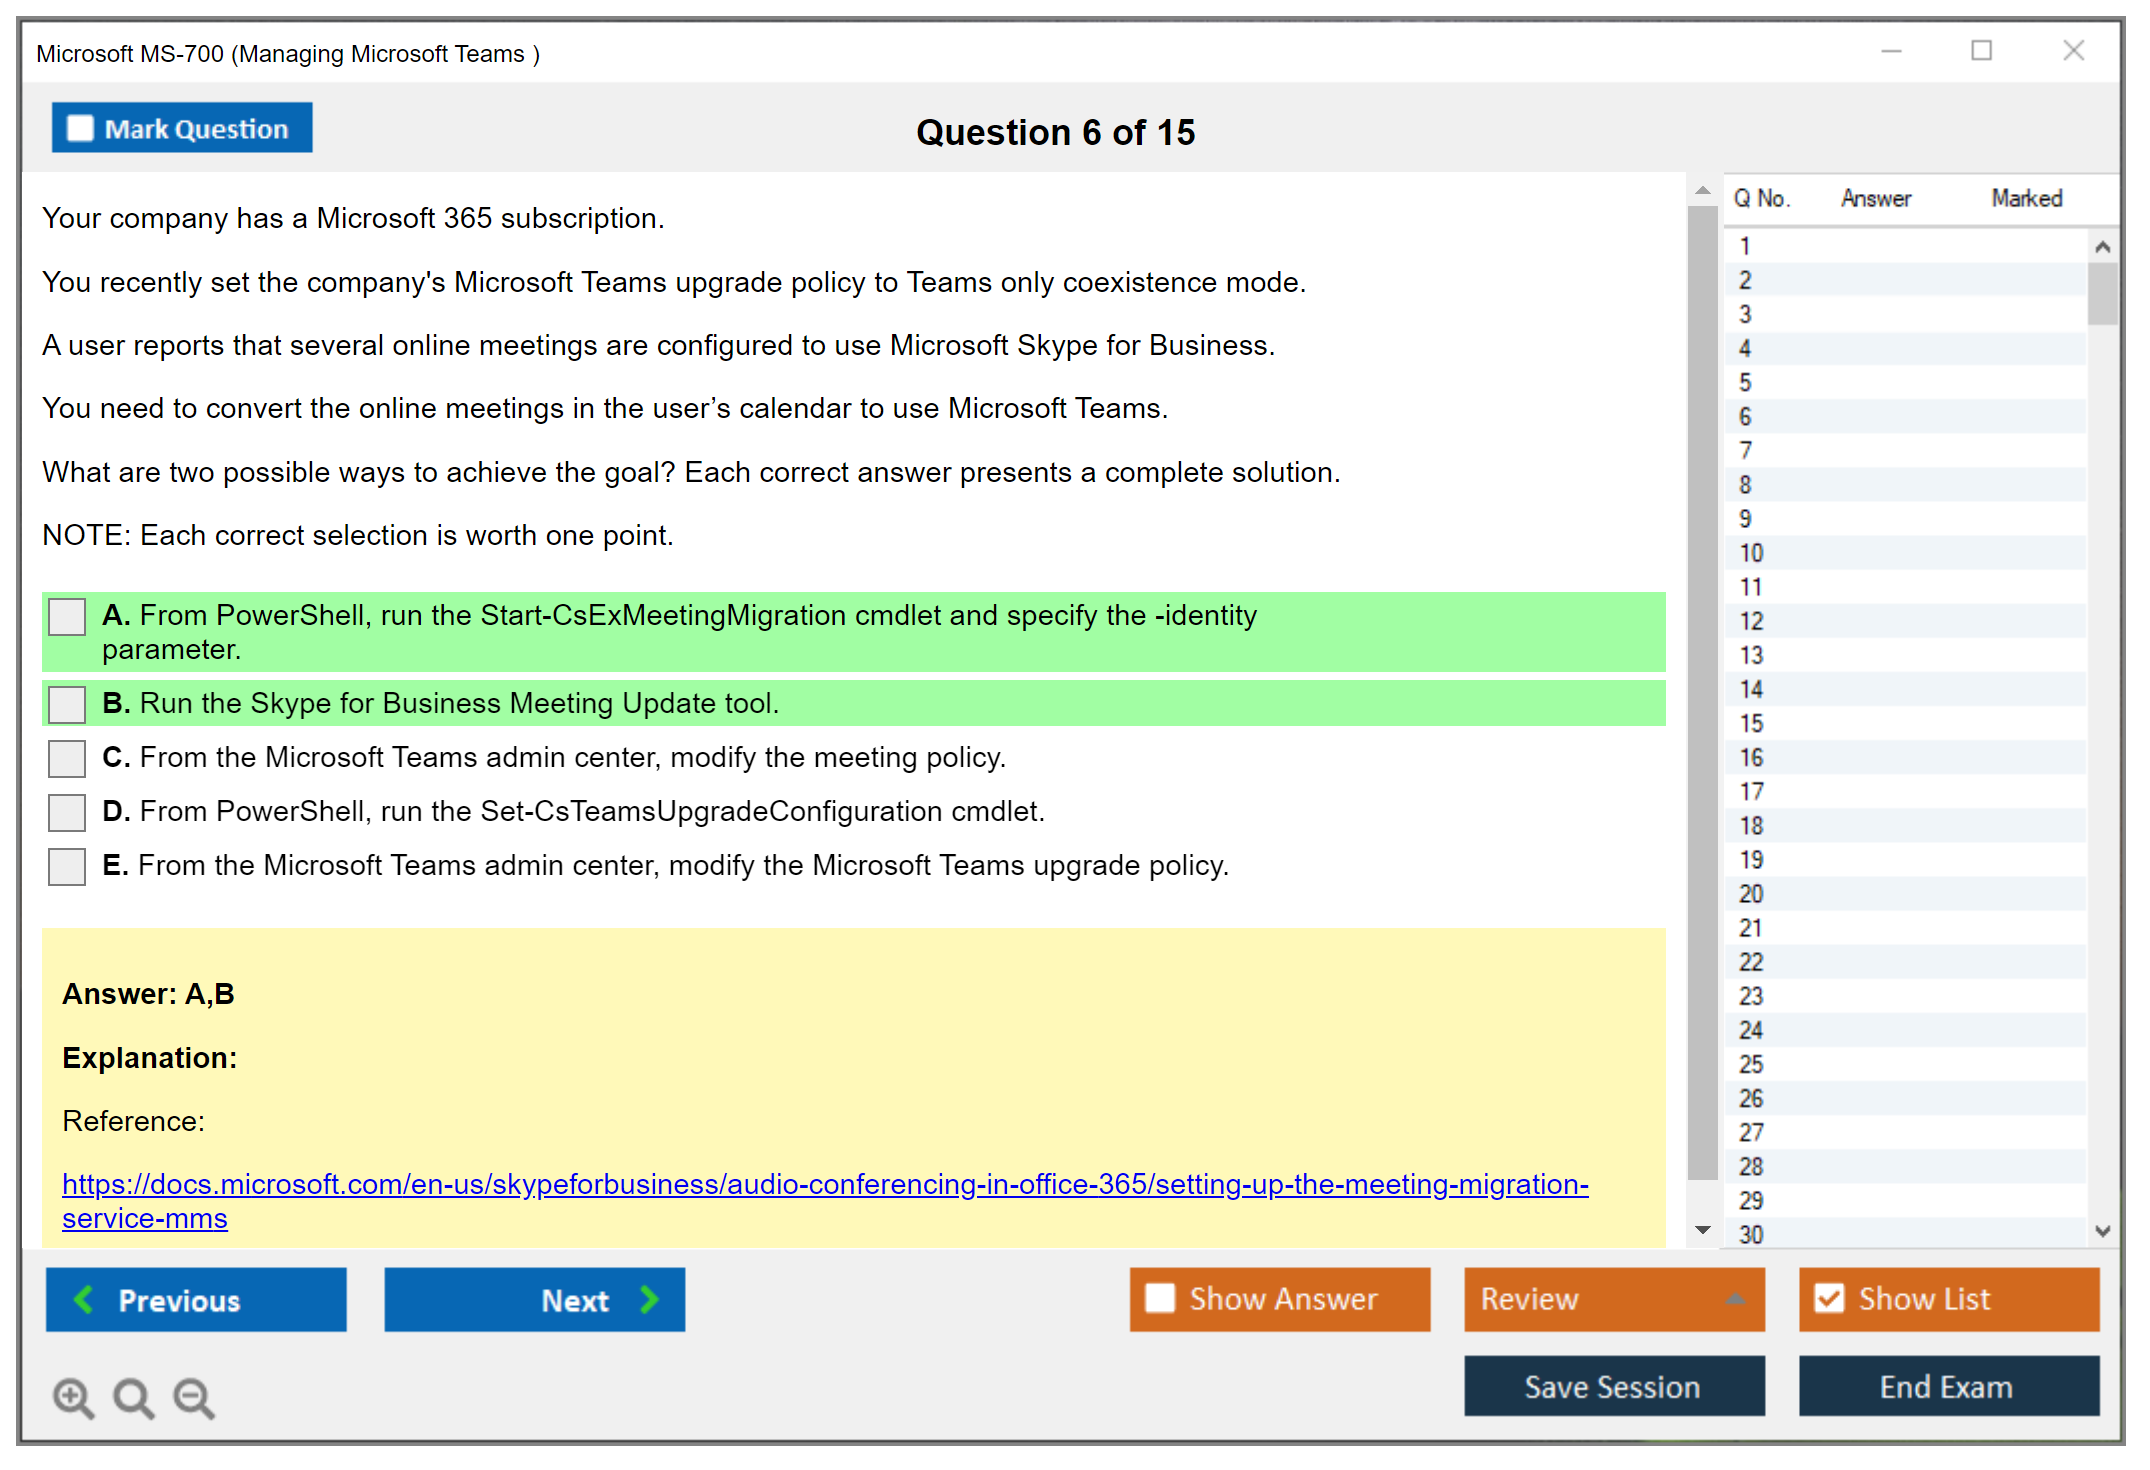This screenshot has height=1470, width=2150.
Task: Click the zoom out magnifier icon
Action: pos(193,1397)
